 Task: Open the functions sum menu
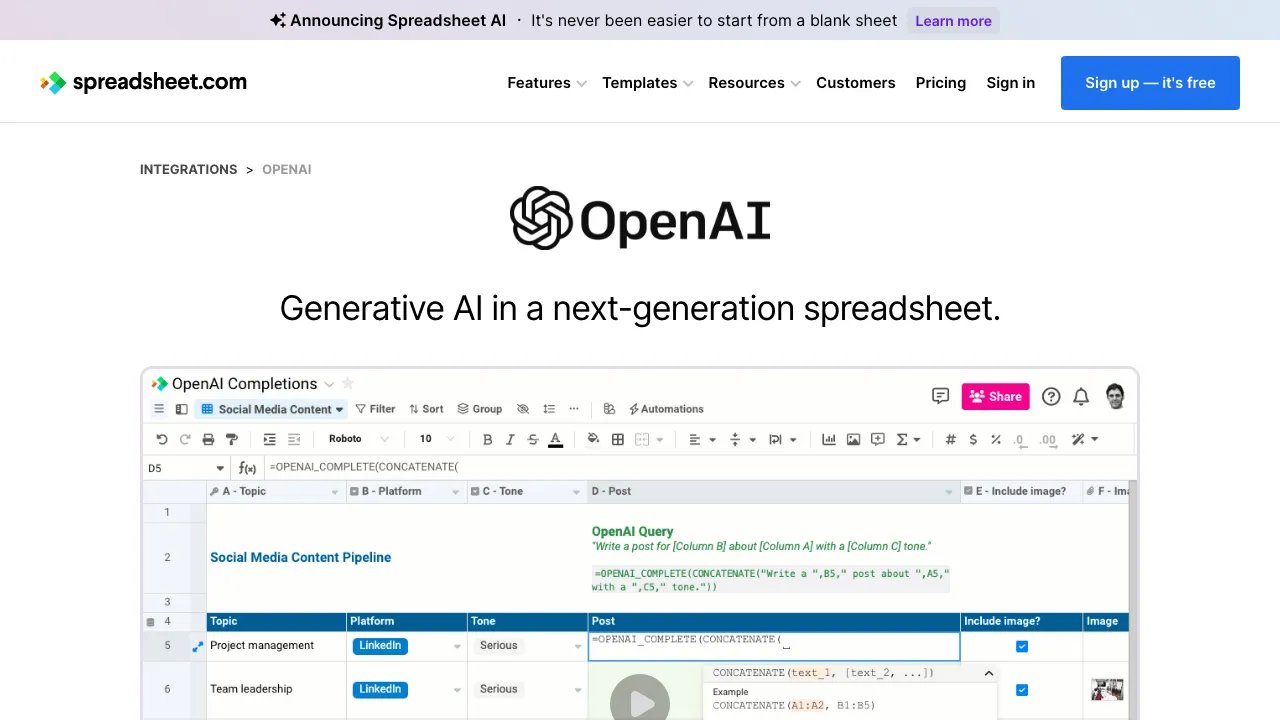[x=905, y=439]
